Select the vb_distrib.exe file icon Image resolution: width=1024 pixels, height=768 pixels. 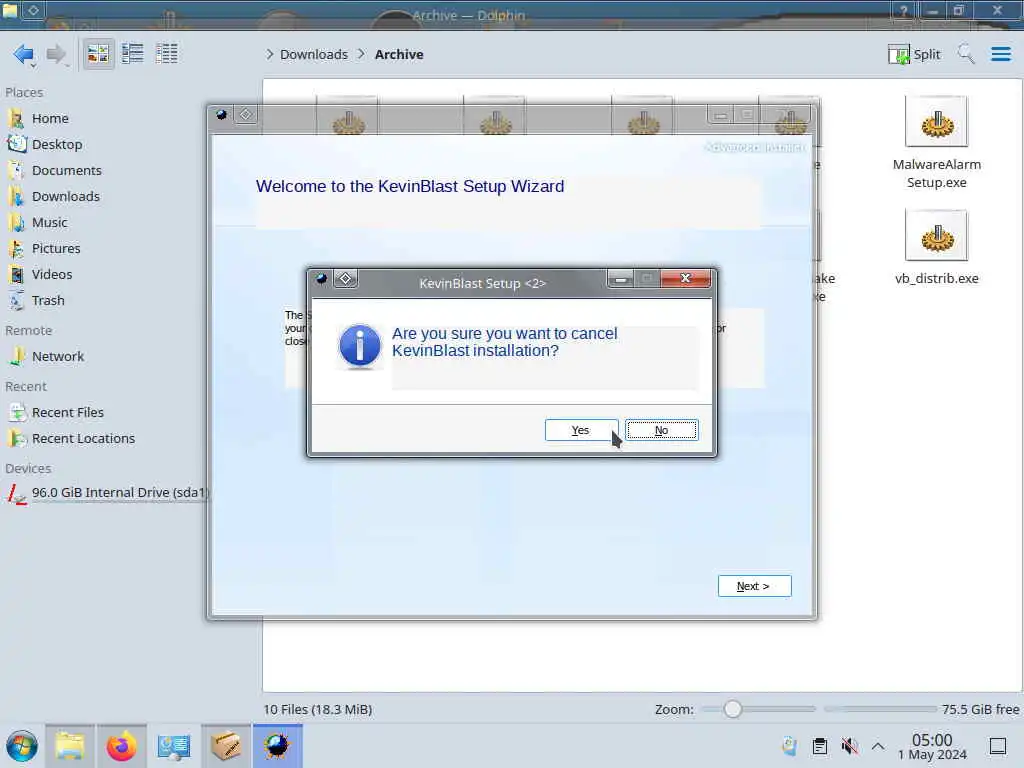(936, 235)
